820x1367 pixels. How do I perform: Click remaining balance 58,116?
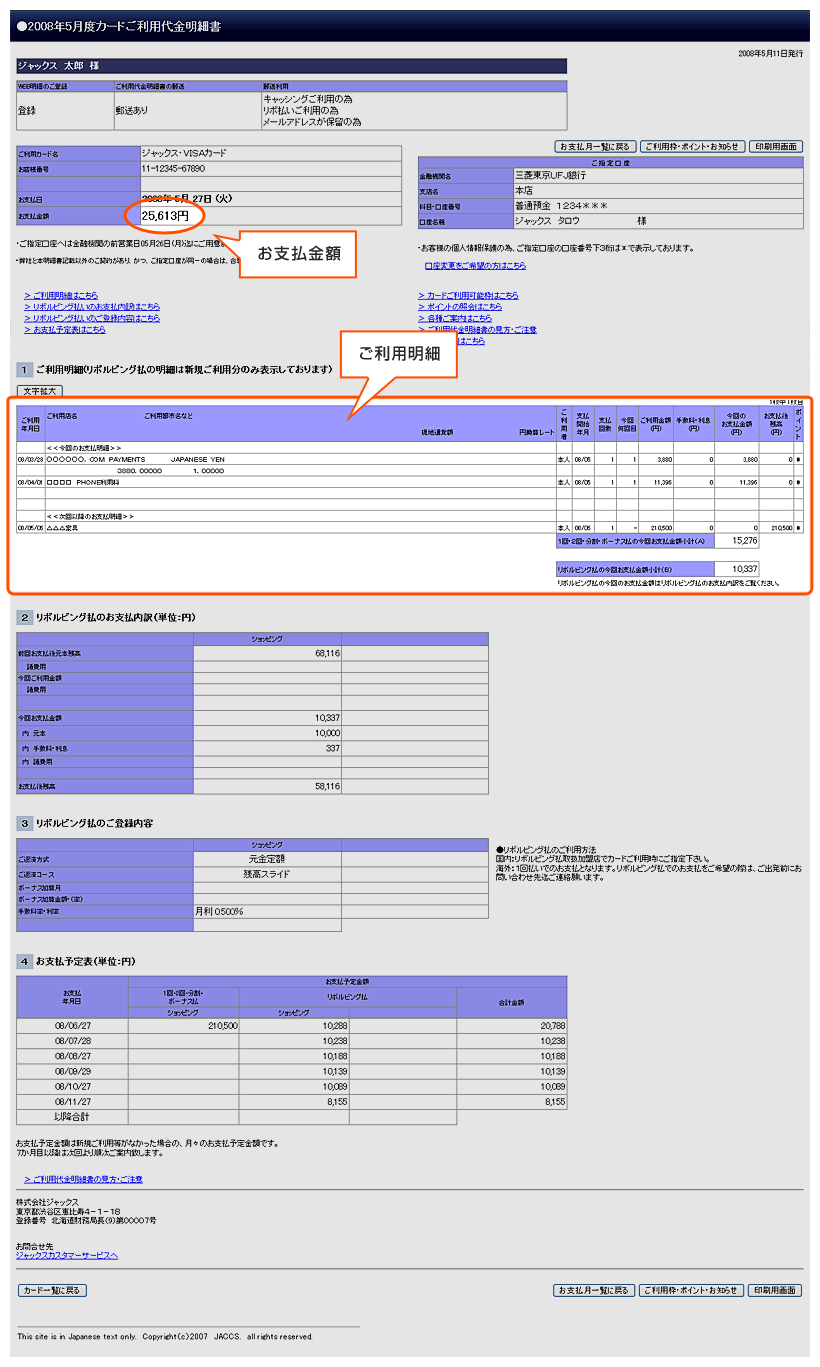[x=327, y=787]
